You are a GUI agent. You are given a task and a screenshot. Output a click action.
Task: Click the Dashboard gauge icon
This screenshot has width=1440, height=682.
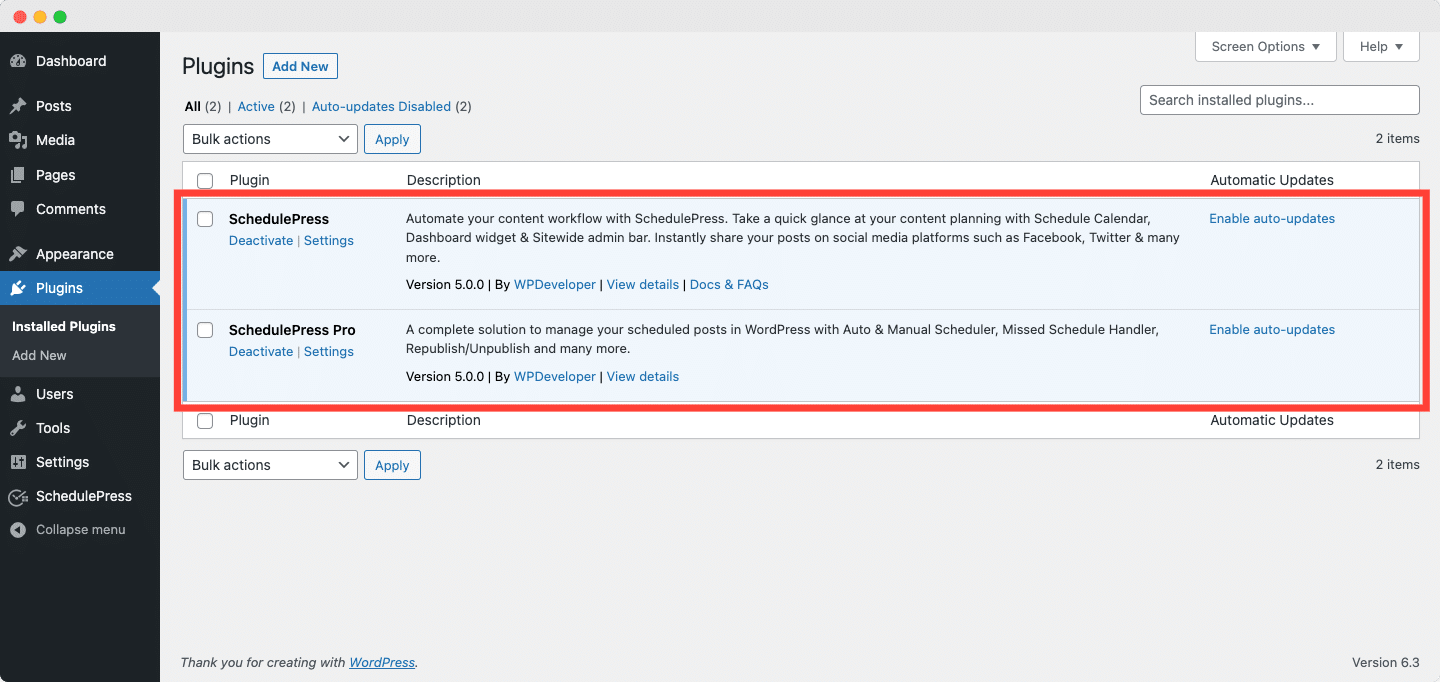coord(18,61)
